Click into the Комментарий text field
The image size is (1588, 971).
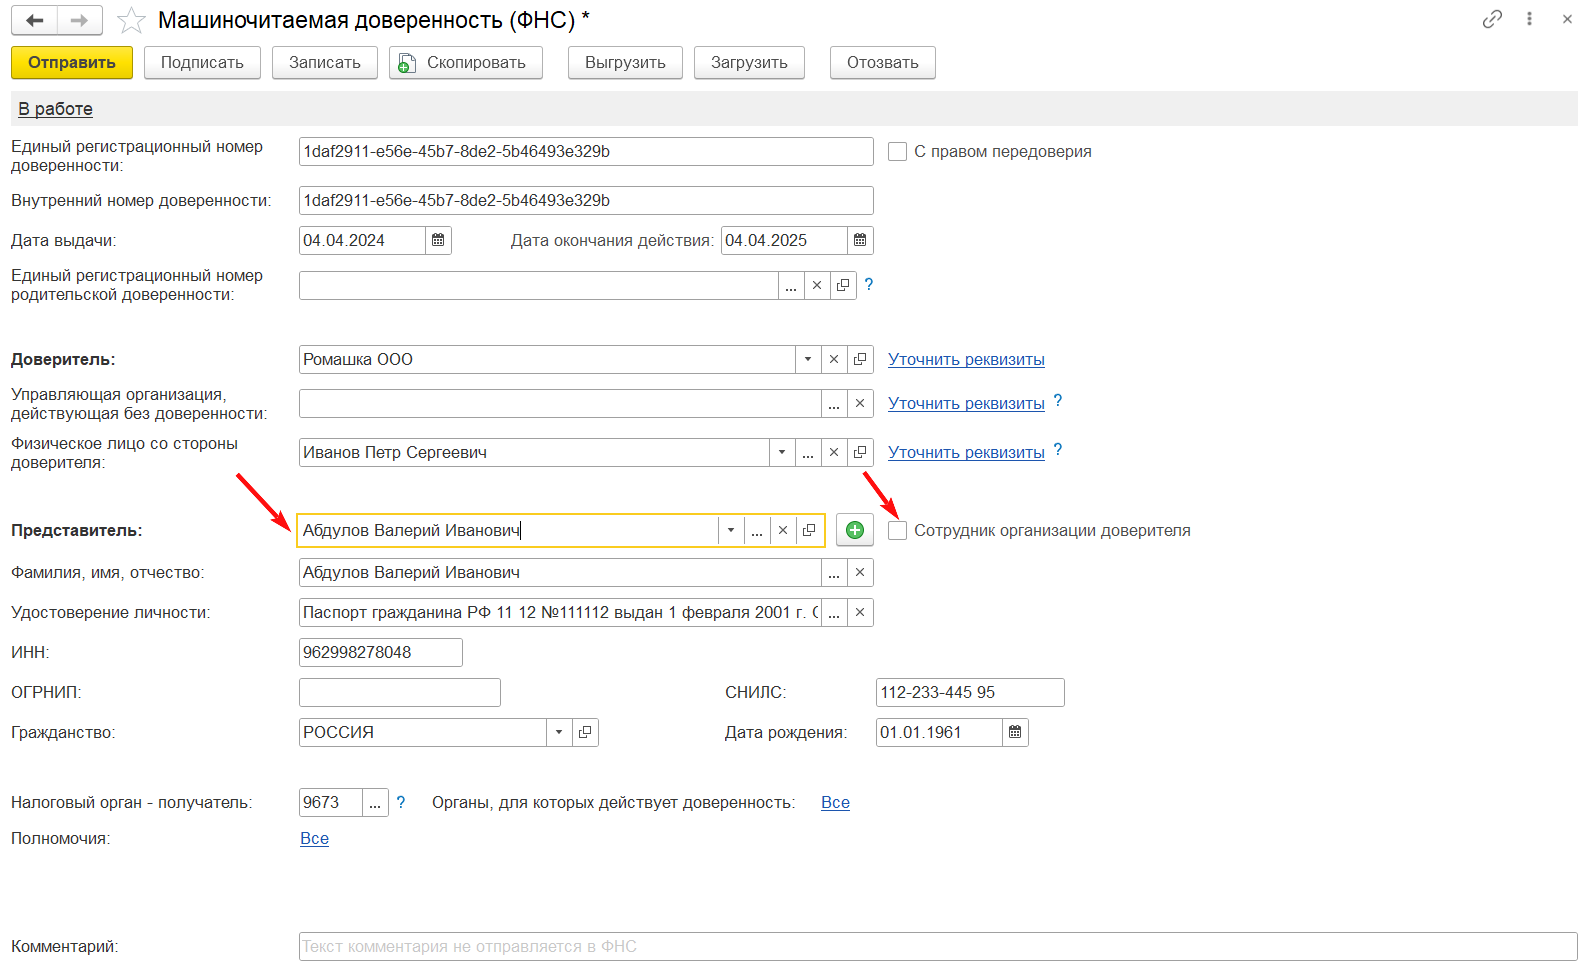[937, 946]
